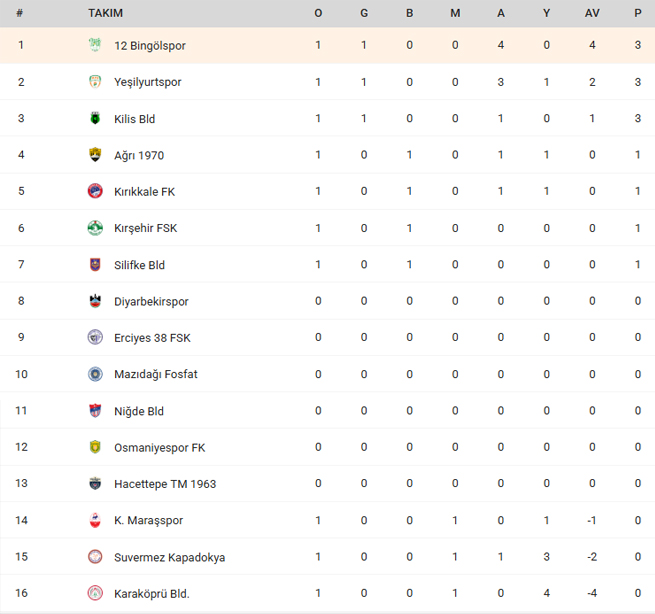Click the Kırıkkale FK crest icon

click(95, 191)
